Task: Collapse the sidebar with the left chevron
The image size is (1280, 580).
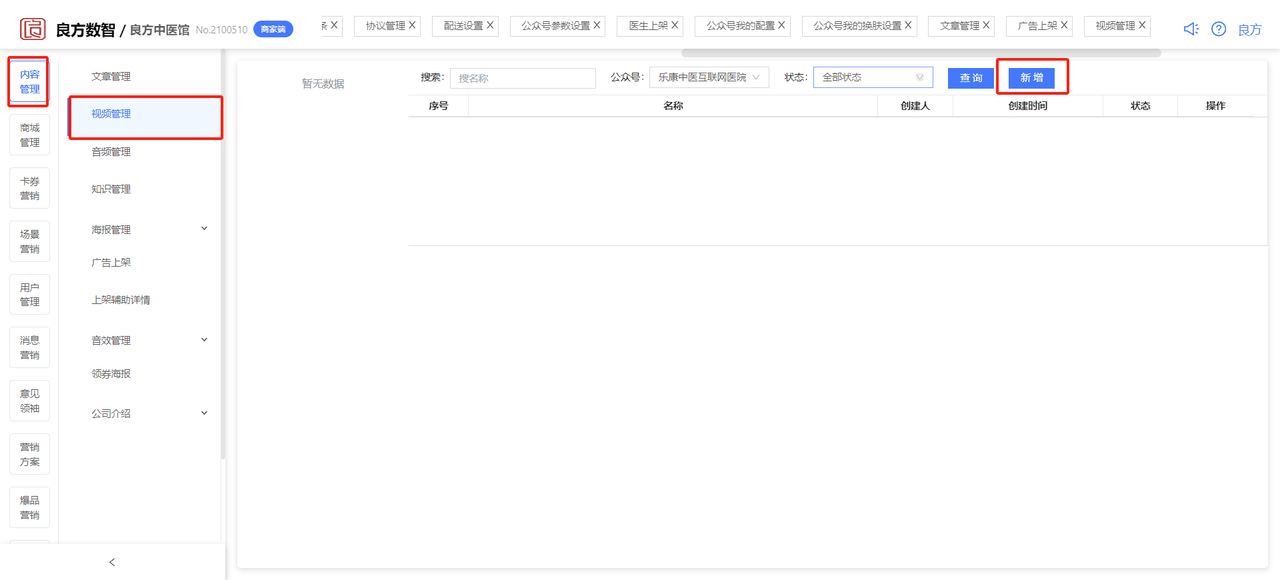Action: coord(112,562)
